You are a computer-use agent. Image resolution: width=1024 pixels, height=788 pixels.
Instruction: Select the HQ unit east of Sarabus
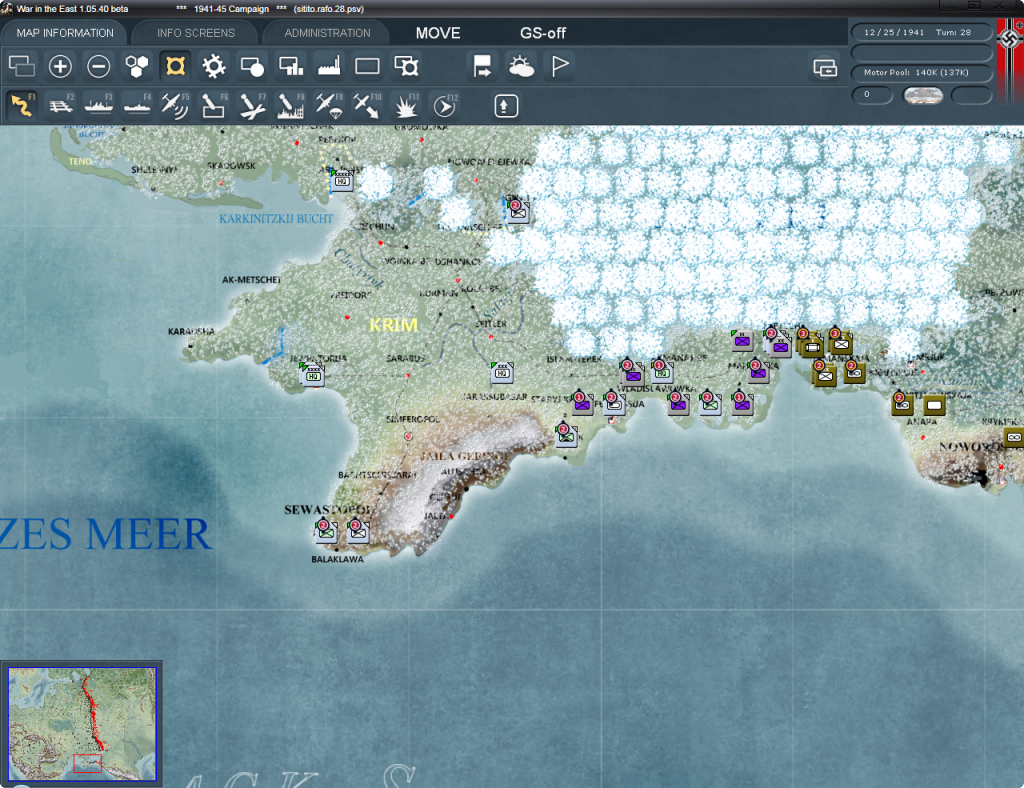[x=502, y=372]
